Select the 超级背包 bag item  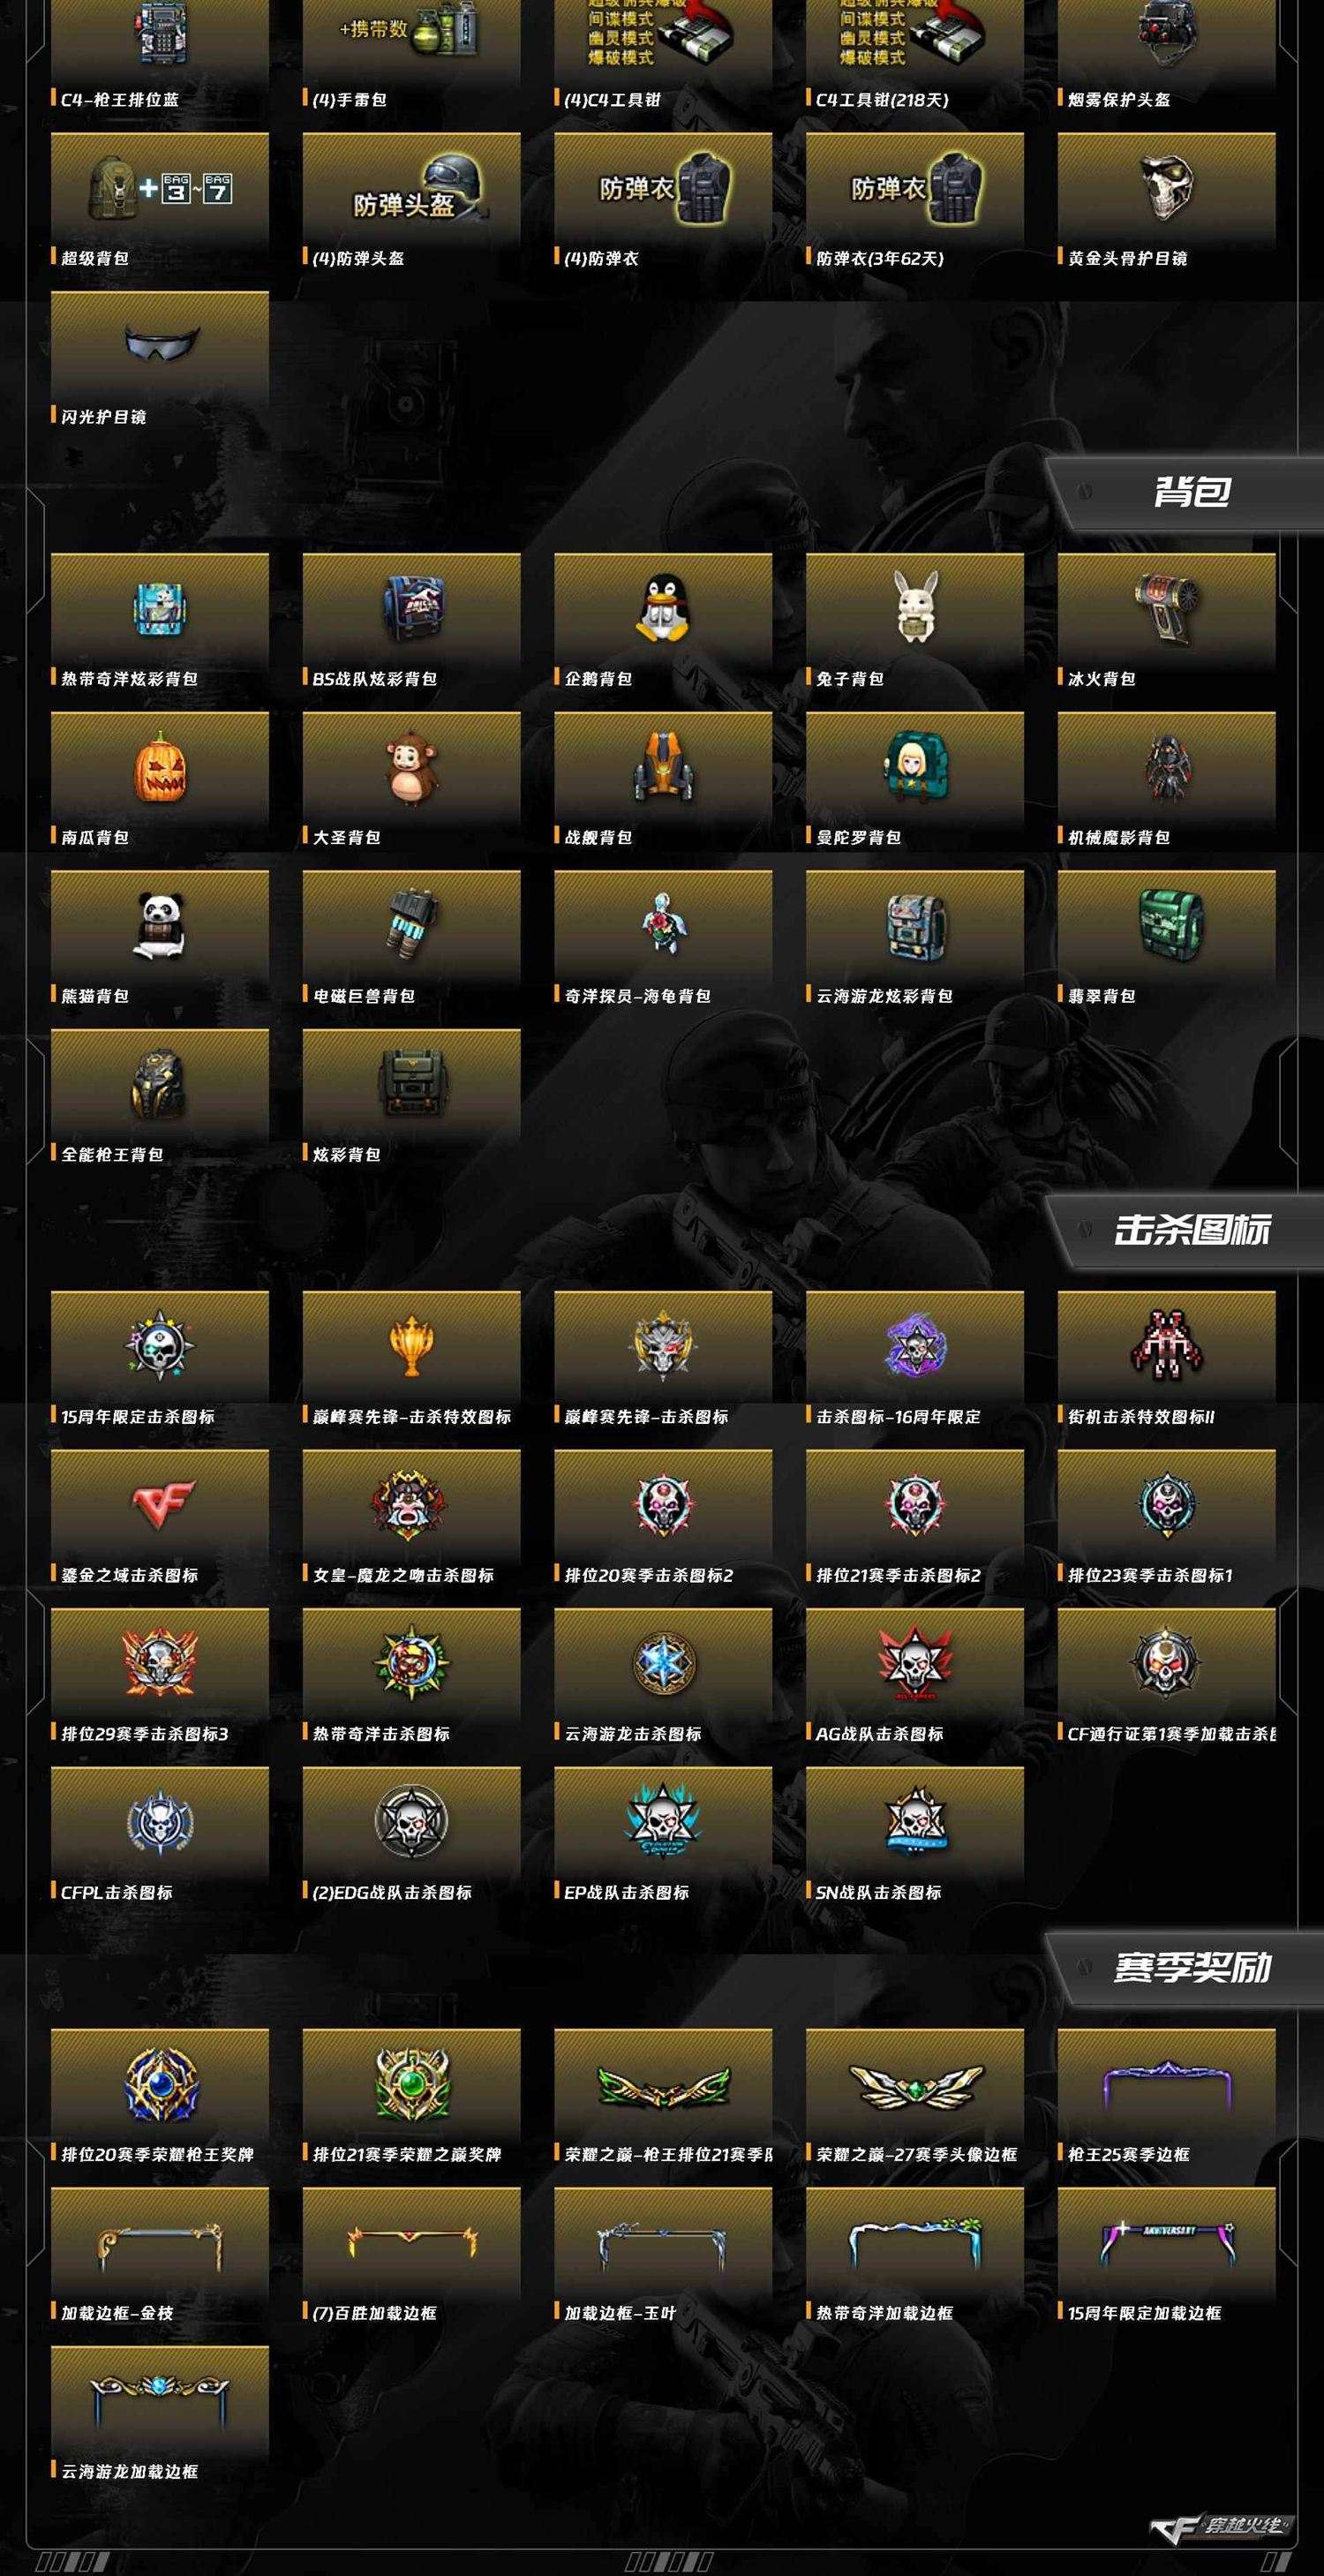click(x=160, y=201)
